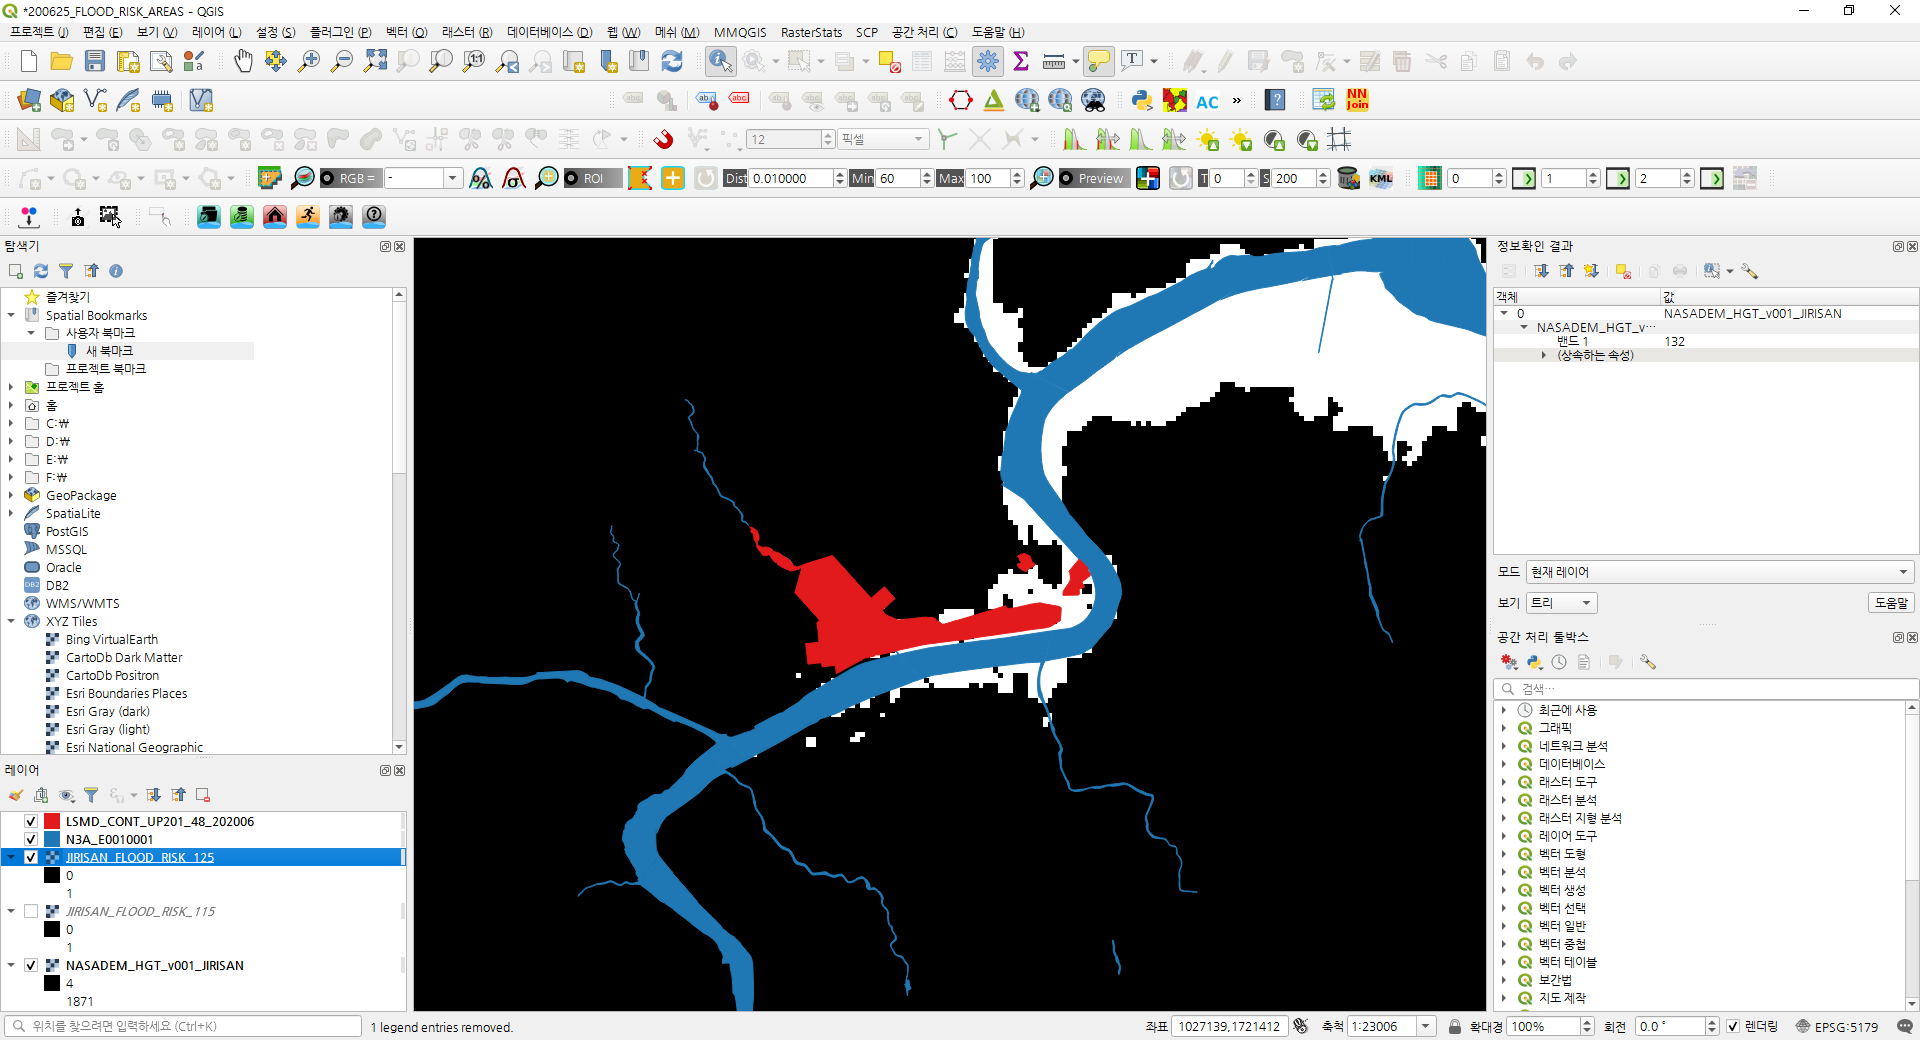This screenshot has height=1040, width=1920.
Task: Click the locator search field at bottom left
Action: click(x=183, y=1026)
